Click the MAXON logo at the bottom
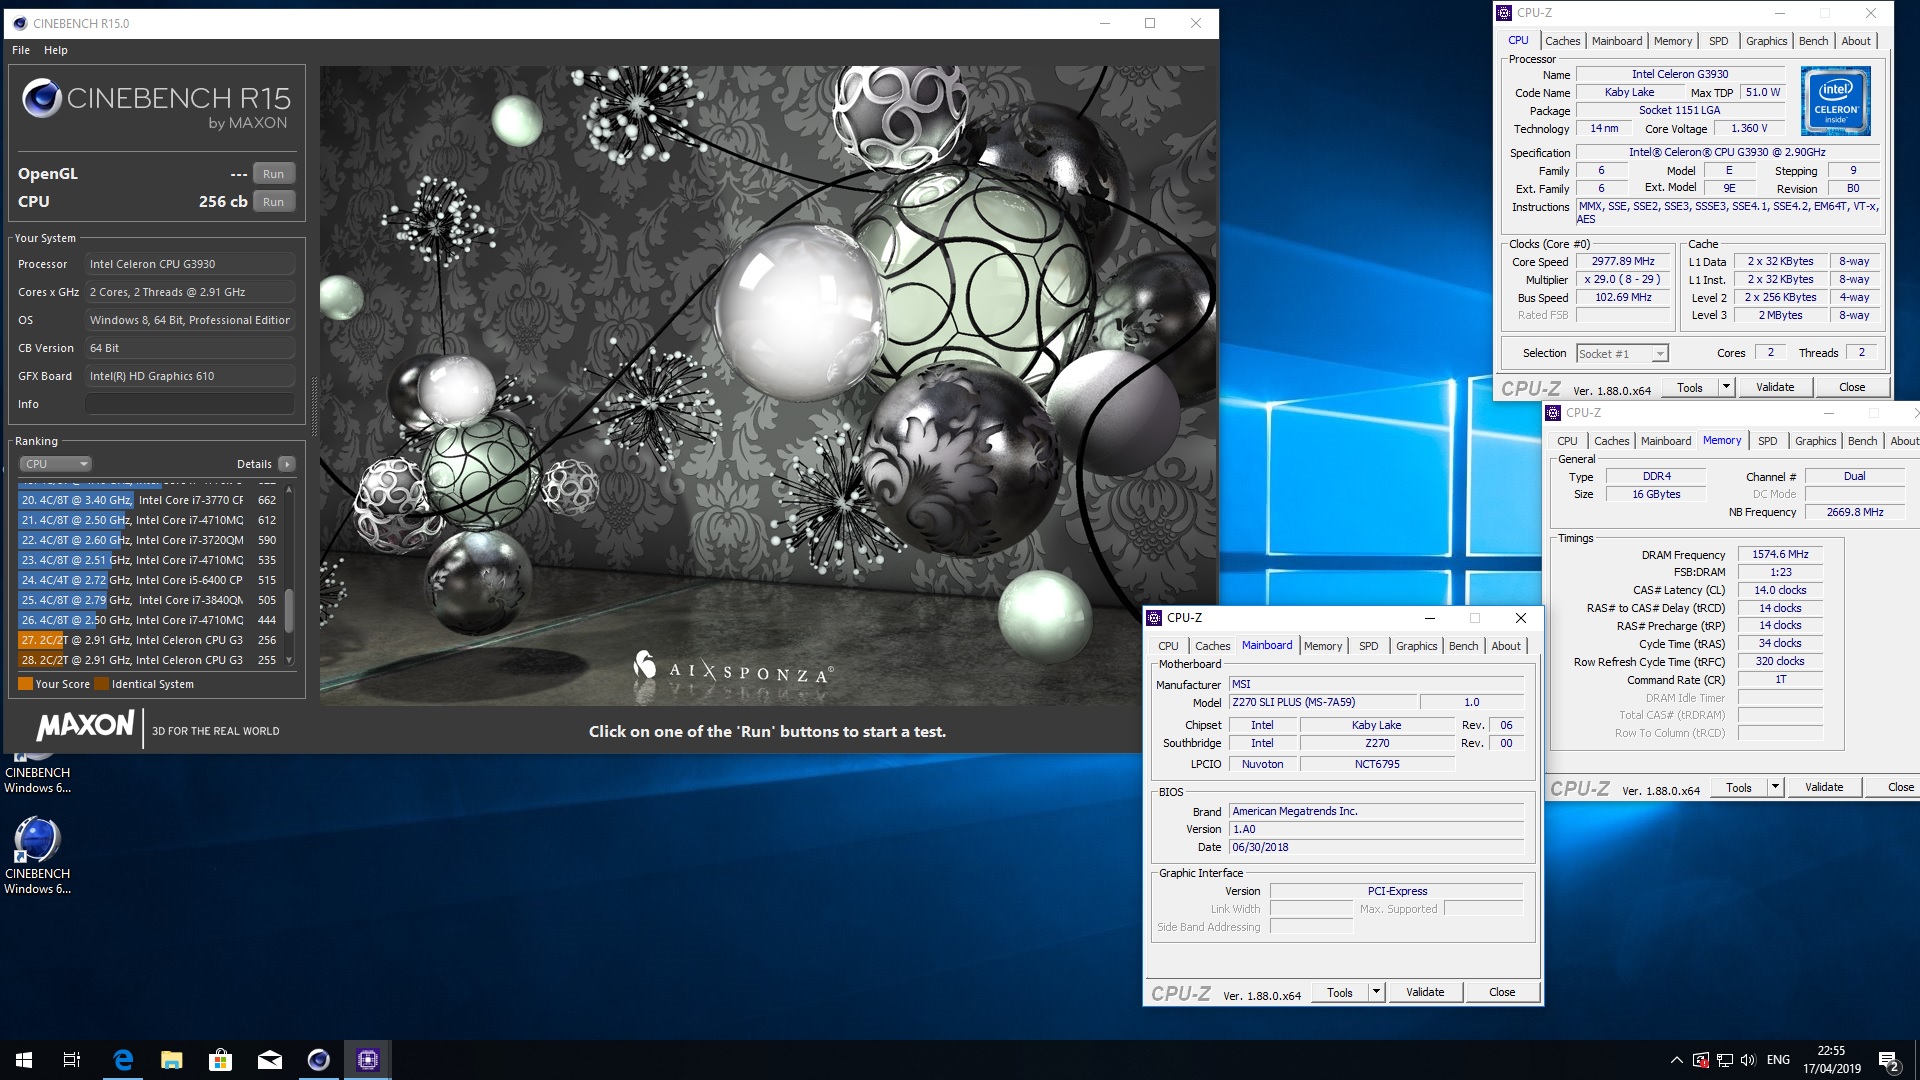The image size is (1920, 1080). click(x=85, y=726)
